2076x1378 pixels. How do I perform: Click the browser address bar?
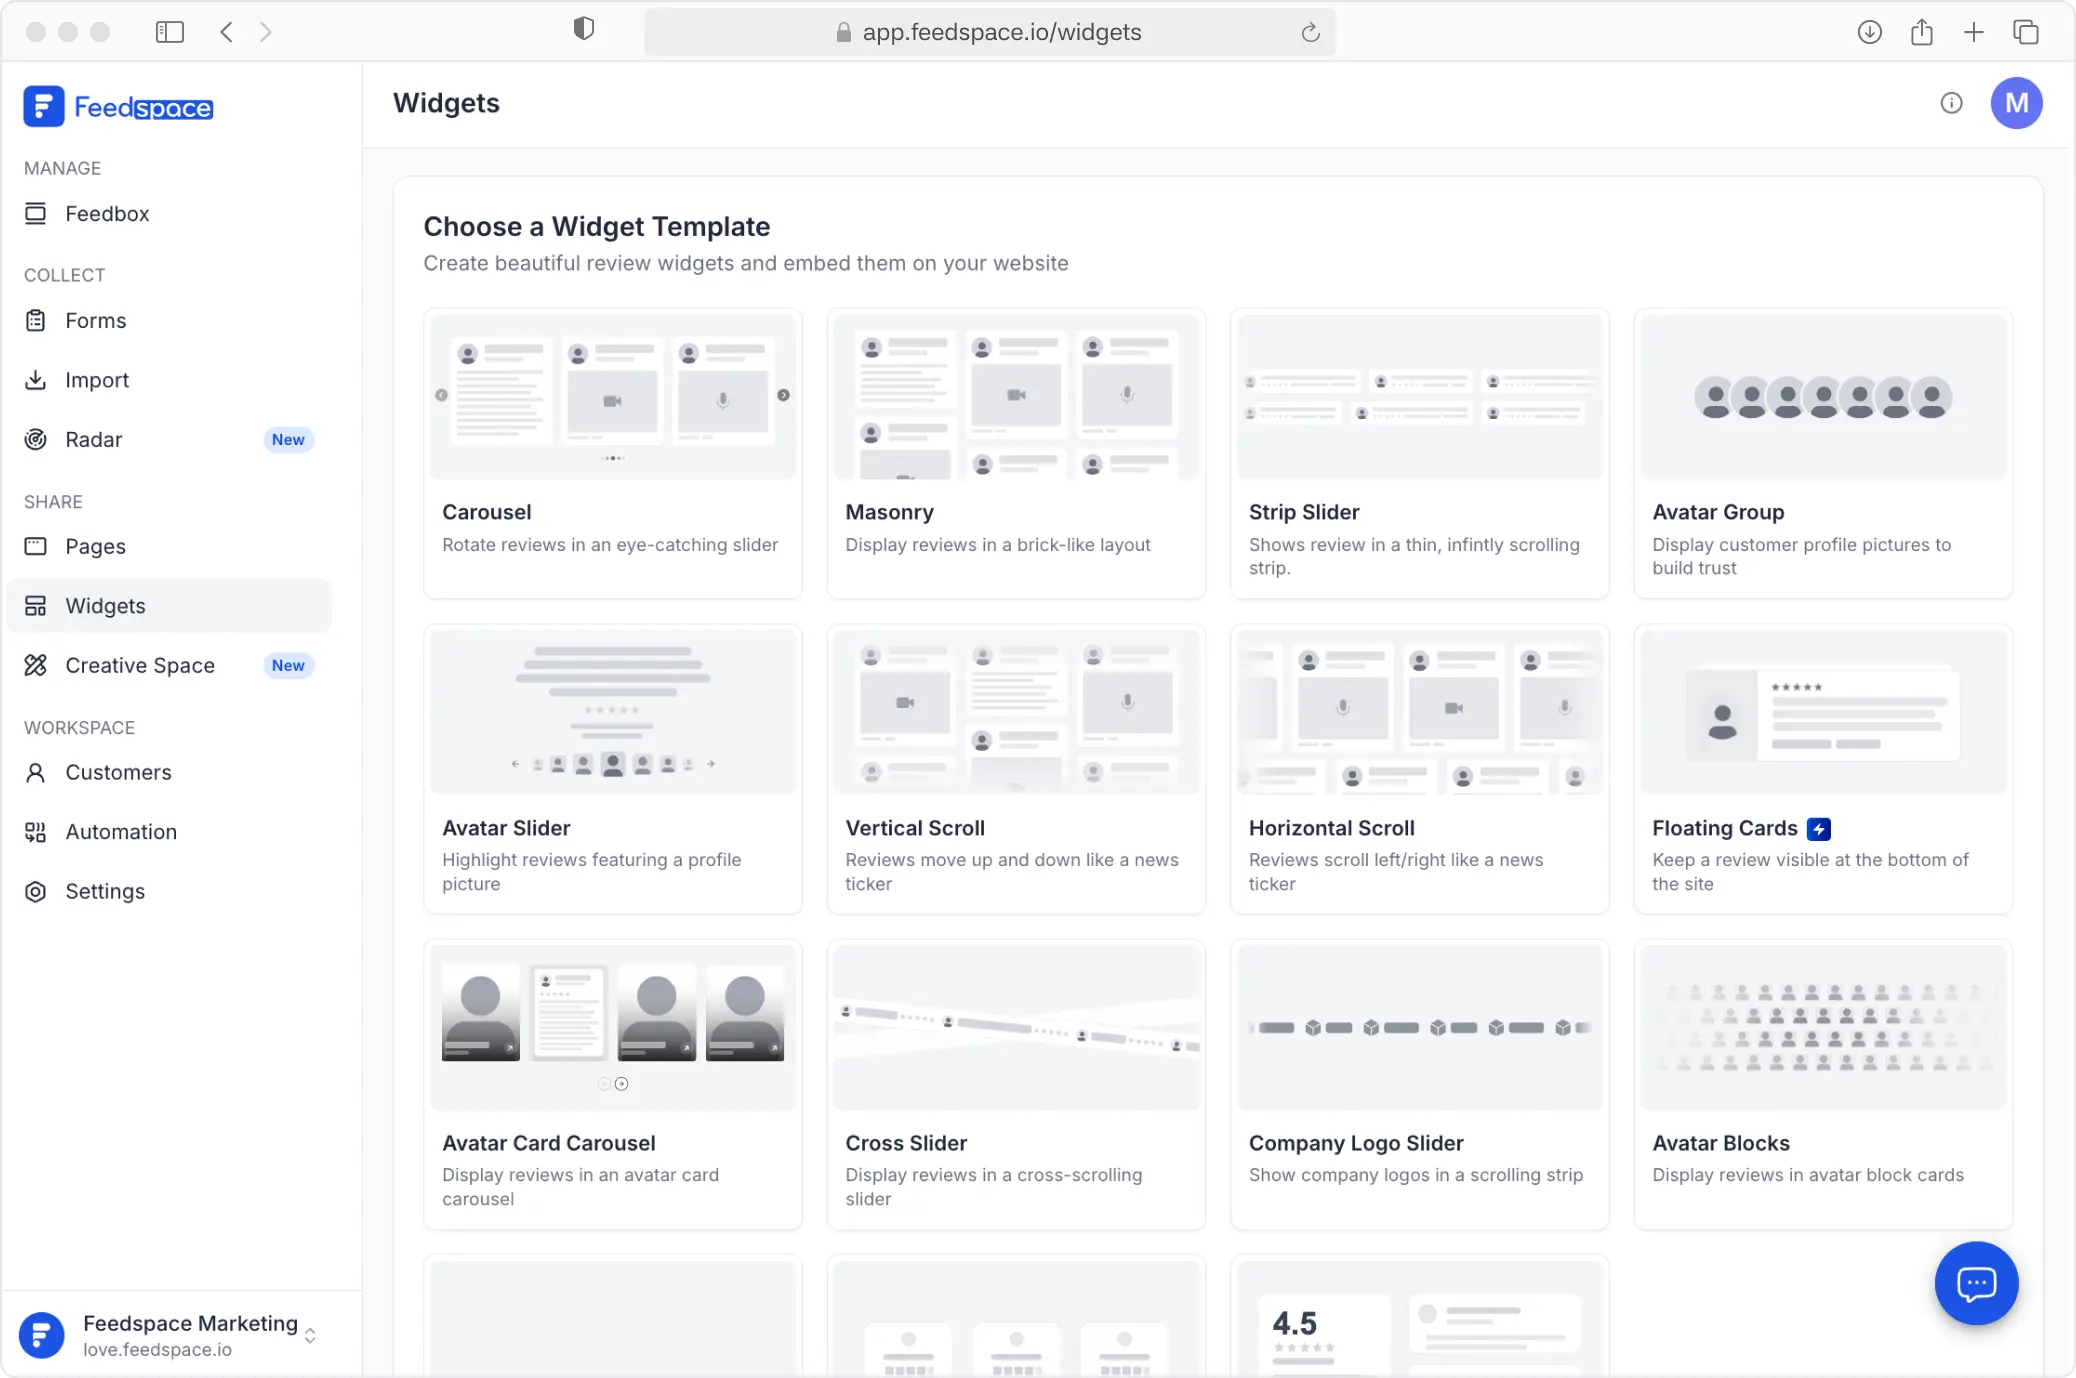pyautogui.click(x=989, y=32)
